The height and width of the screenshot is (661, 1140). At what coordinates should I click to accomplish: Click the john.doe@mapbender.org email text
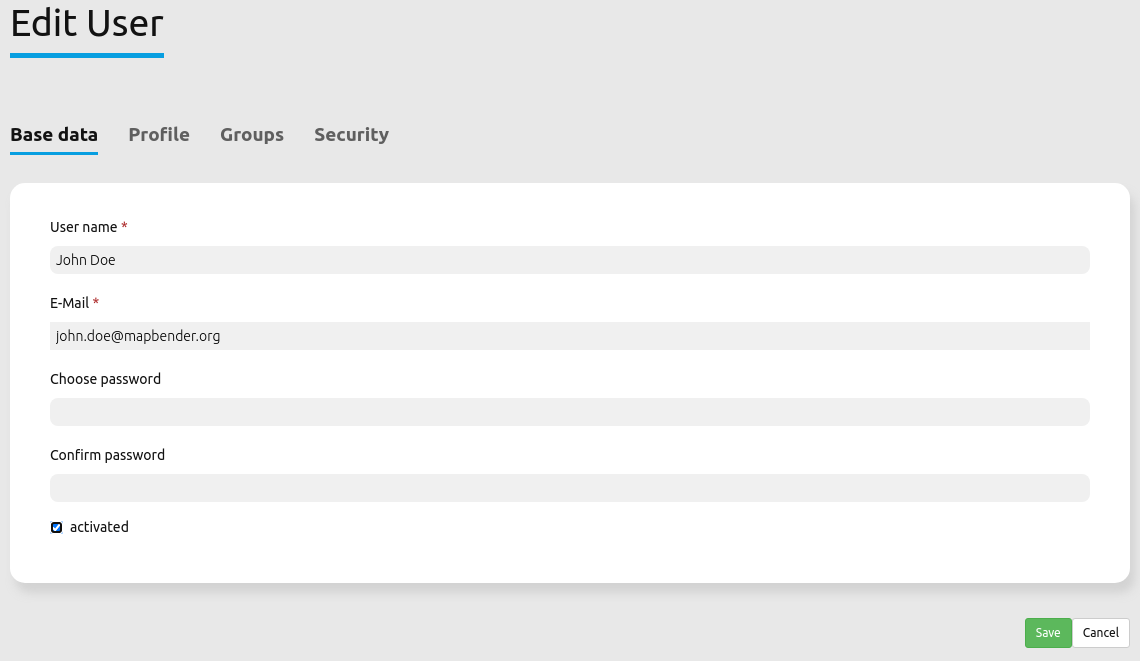pos(138,336)
